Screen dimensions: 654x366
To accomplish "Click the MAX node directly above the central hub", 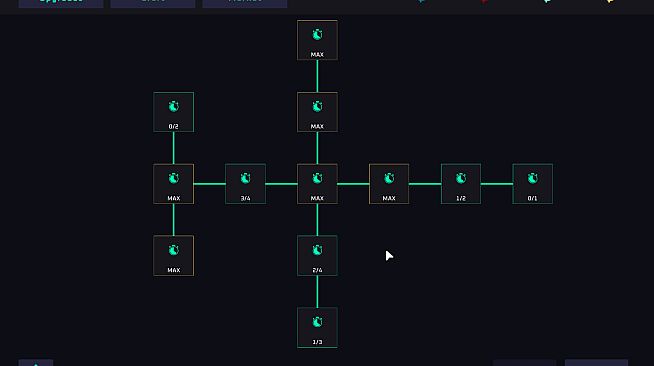I will coord(317,112).
